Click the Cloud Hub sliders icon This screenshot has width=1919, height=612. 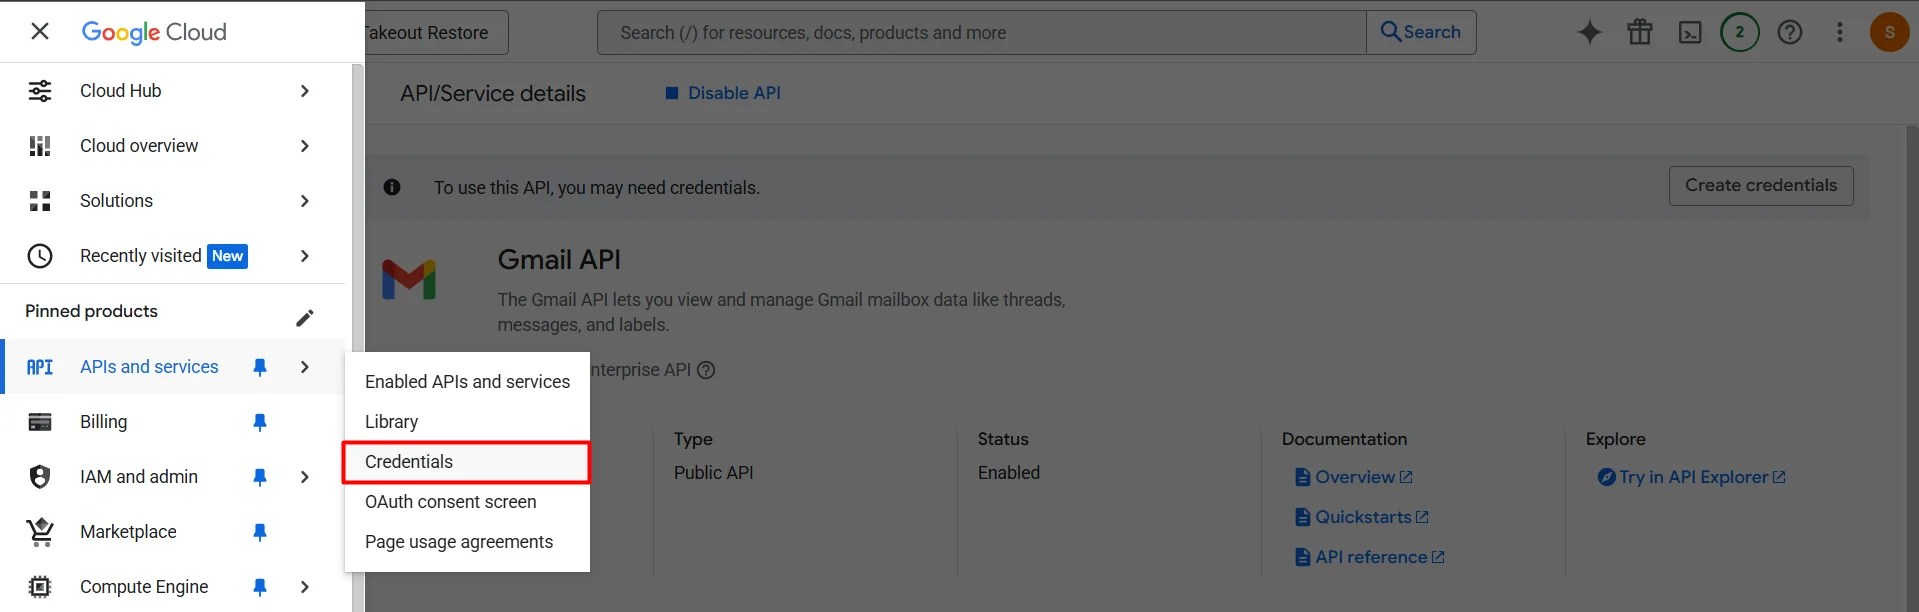coord(40,91)
